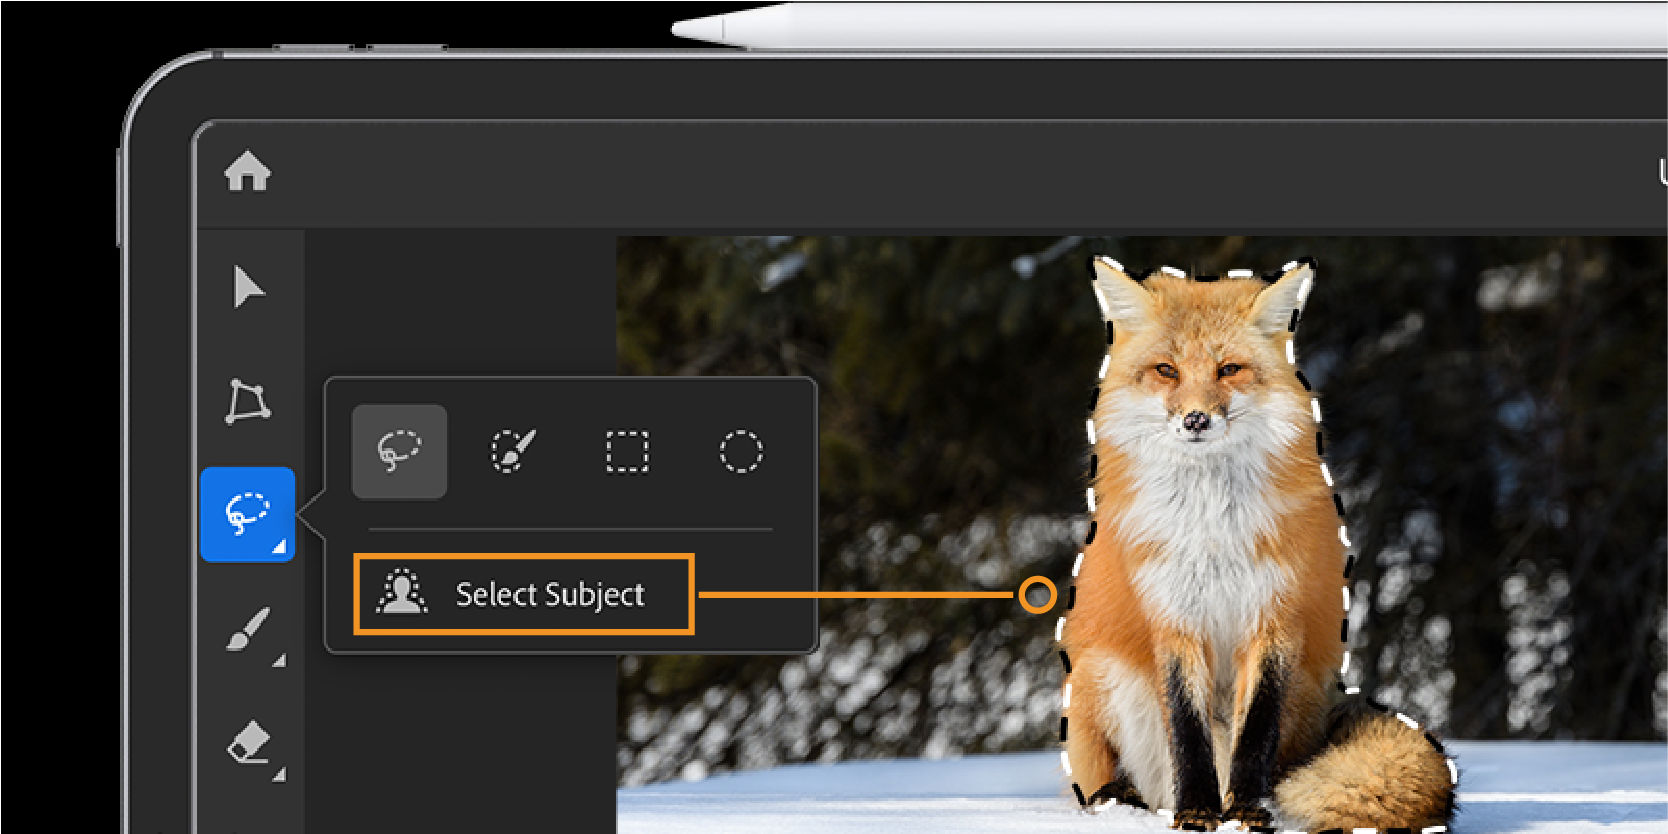This screenshot has width=1668, height=834.
Task: Select the Move tool
Action: pyautogui.click(x=248, y=287)
